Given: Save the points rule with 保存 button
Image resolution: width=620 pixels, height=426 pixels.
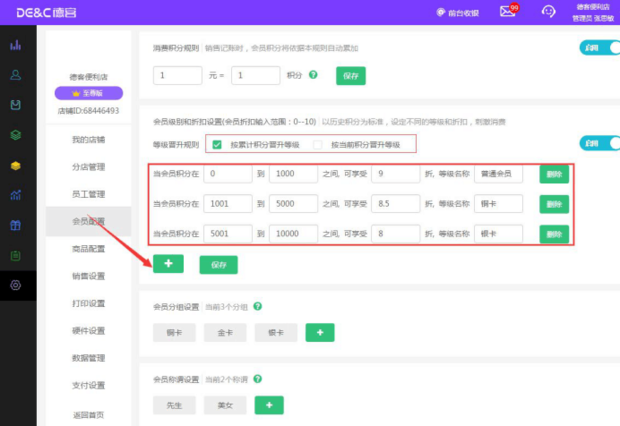Looking at the screenshot, I should [x=351, y=76].
